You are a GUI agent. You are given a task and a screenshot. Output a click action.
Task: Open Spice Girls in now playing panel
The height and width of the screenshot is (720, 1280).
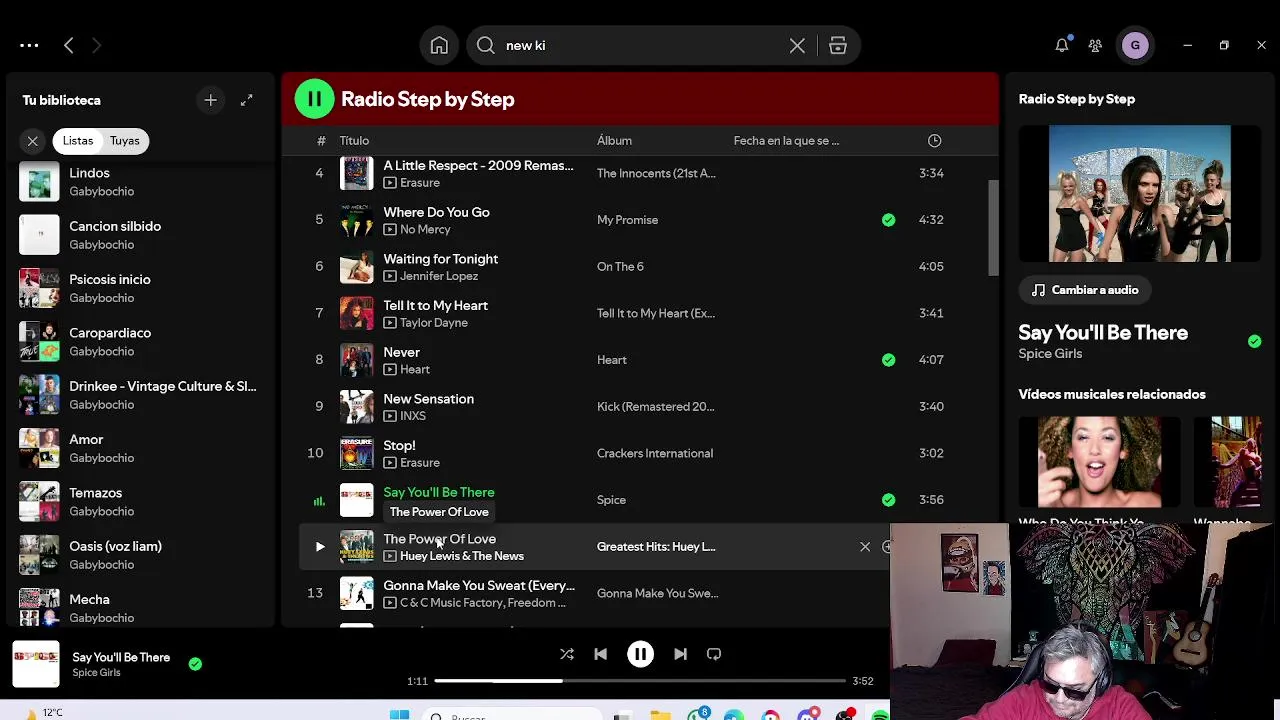1050,354
